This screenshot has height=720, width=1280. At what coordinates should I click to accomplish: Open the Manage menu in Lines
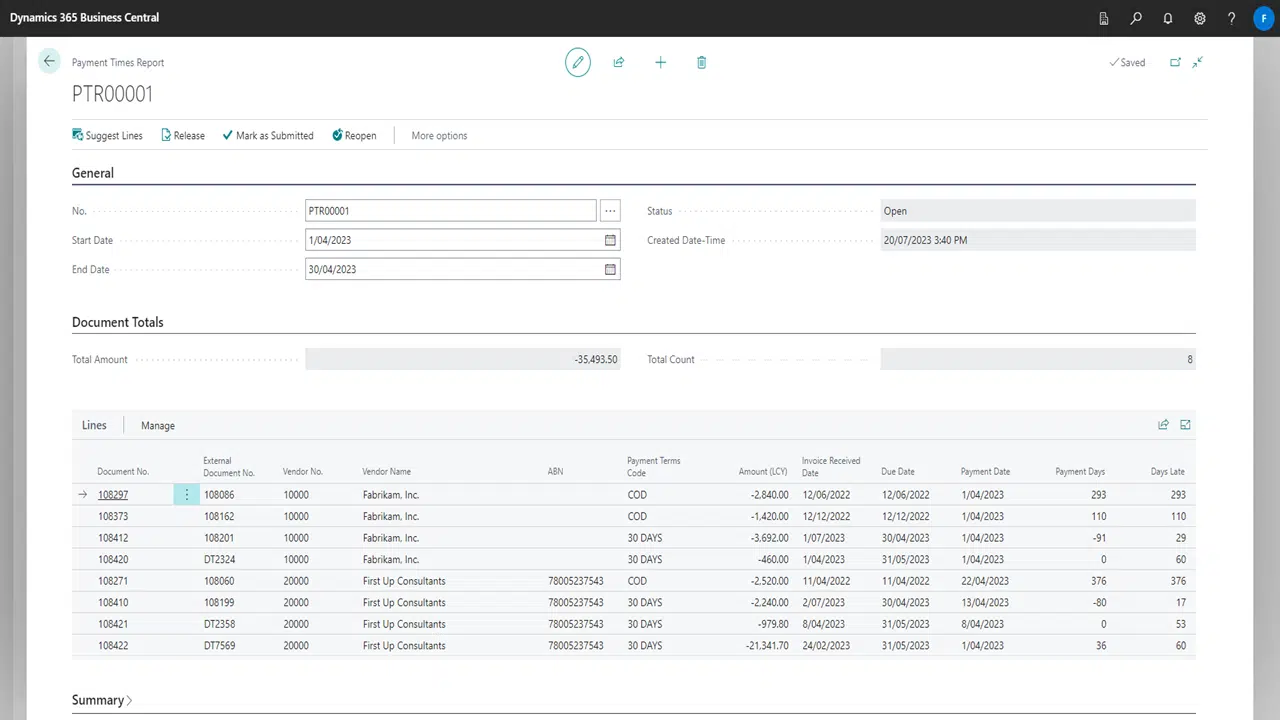tap(158, 425)
